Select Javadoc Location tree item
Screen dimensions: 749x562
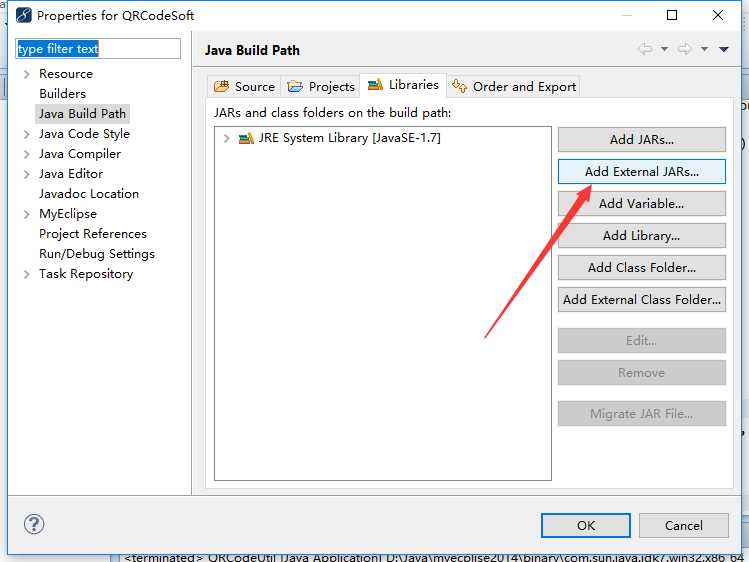click(x=89, y=194)
